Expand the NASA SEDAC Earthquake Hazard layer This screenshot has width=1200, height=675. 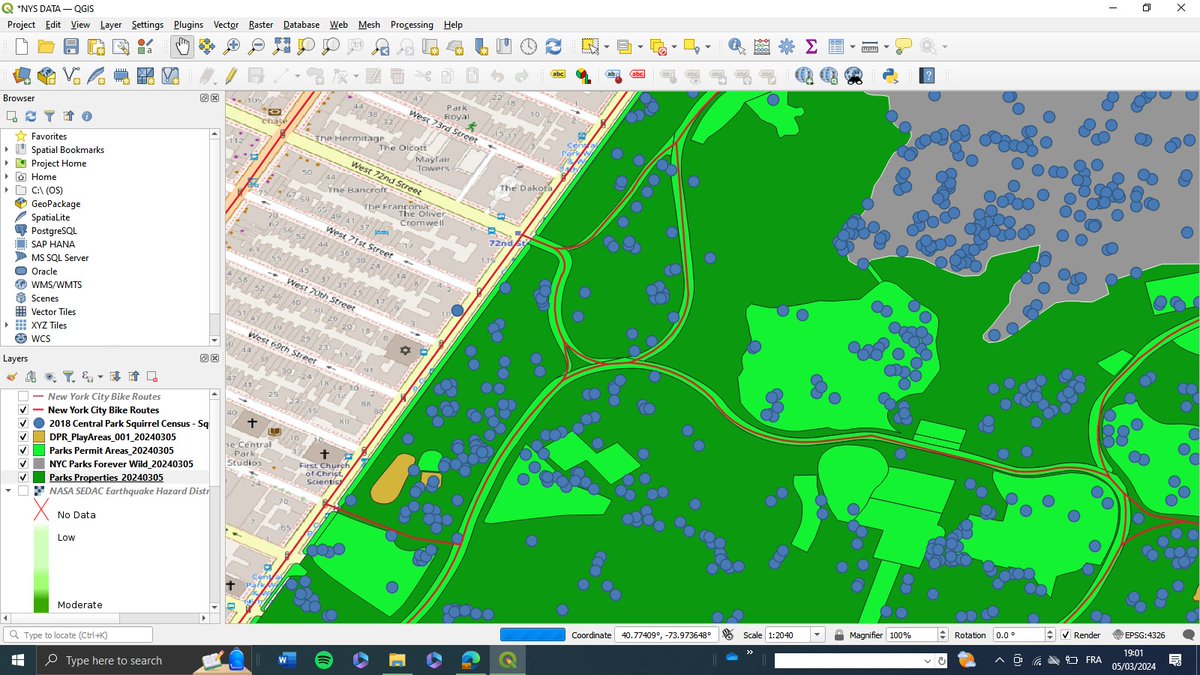tap(8, 491)
